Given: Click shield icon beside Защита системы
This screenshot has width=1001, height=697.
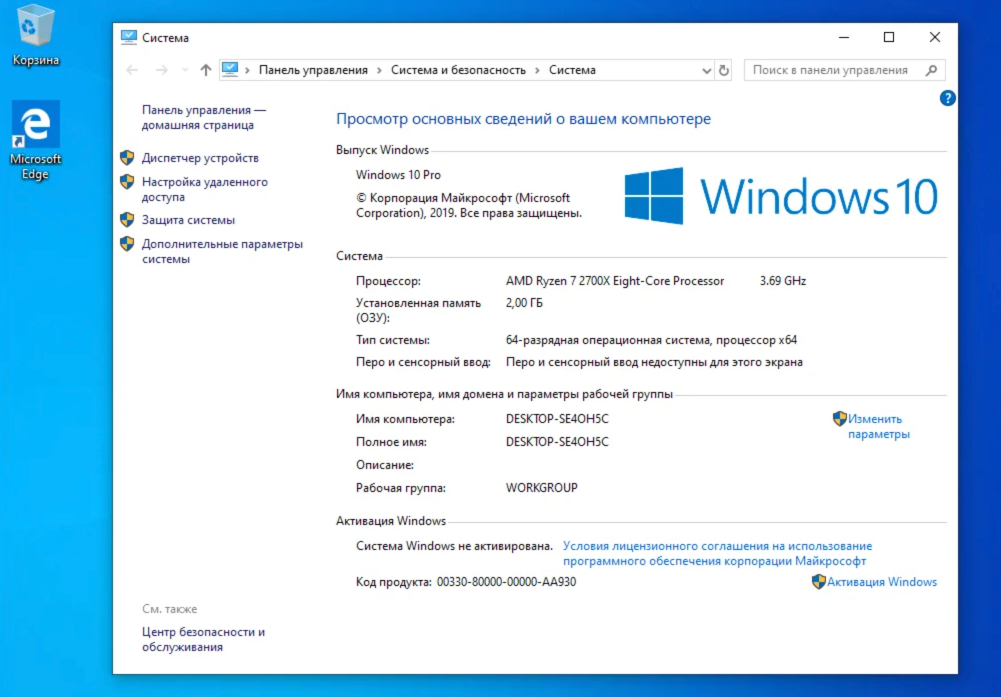Looking at the screenshot, I should click(x=127, y=220).
